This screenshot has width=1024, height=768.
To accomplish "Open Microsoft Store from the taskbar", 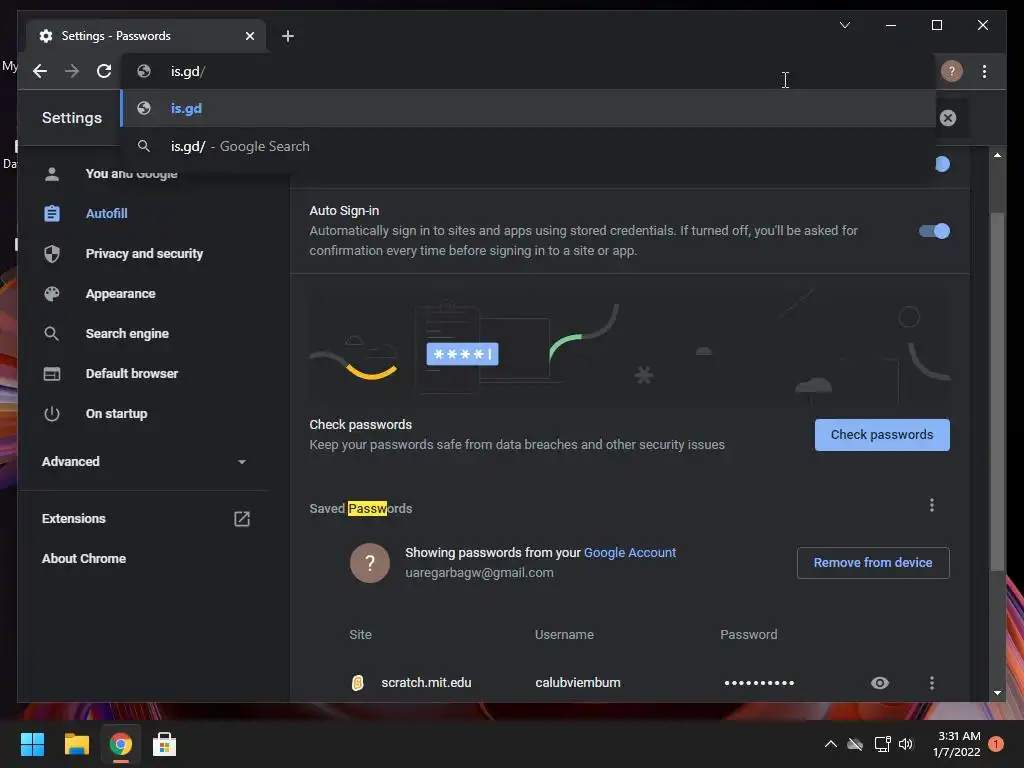I will pos(164,744).
